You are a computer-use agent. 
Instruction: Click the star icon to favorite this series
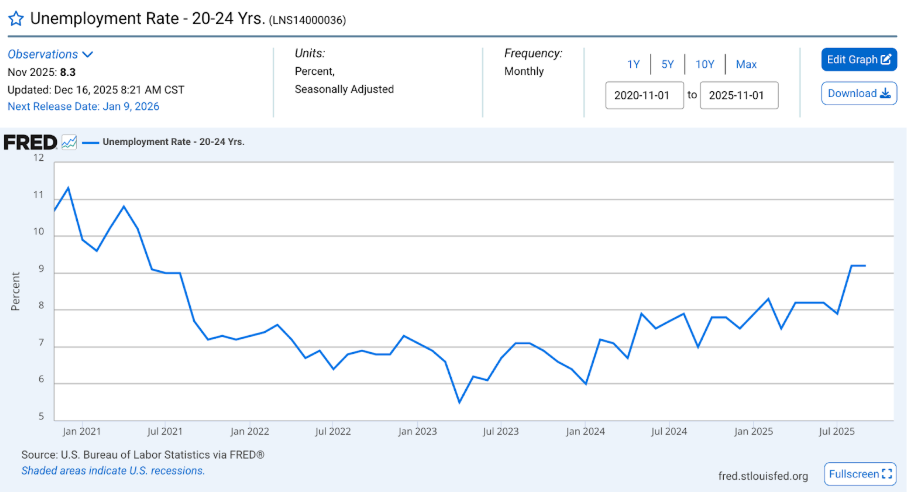(16, 19)
